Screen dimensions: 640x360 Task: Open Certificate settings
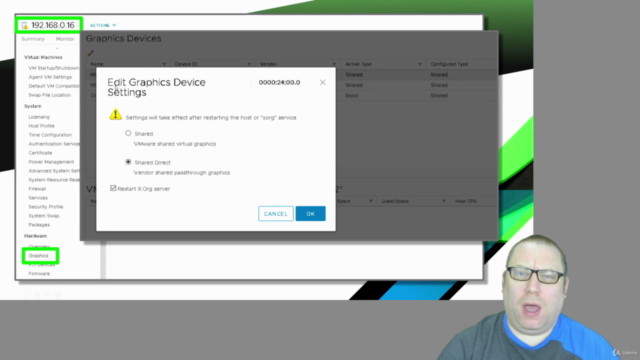tap(40, 153)
